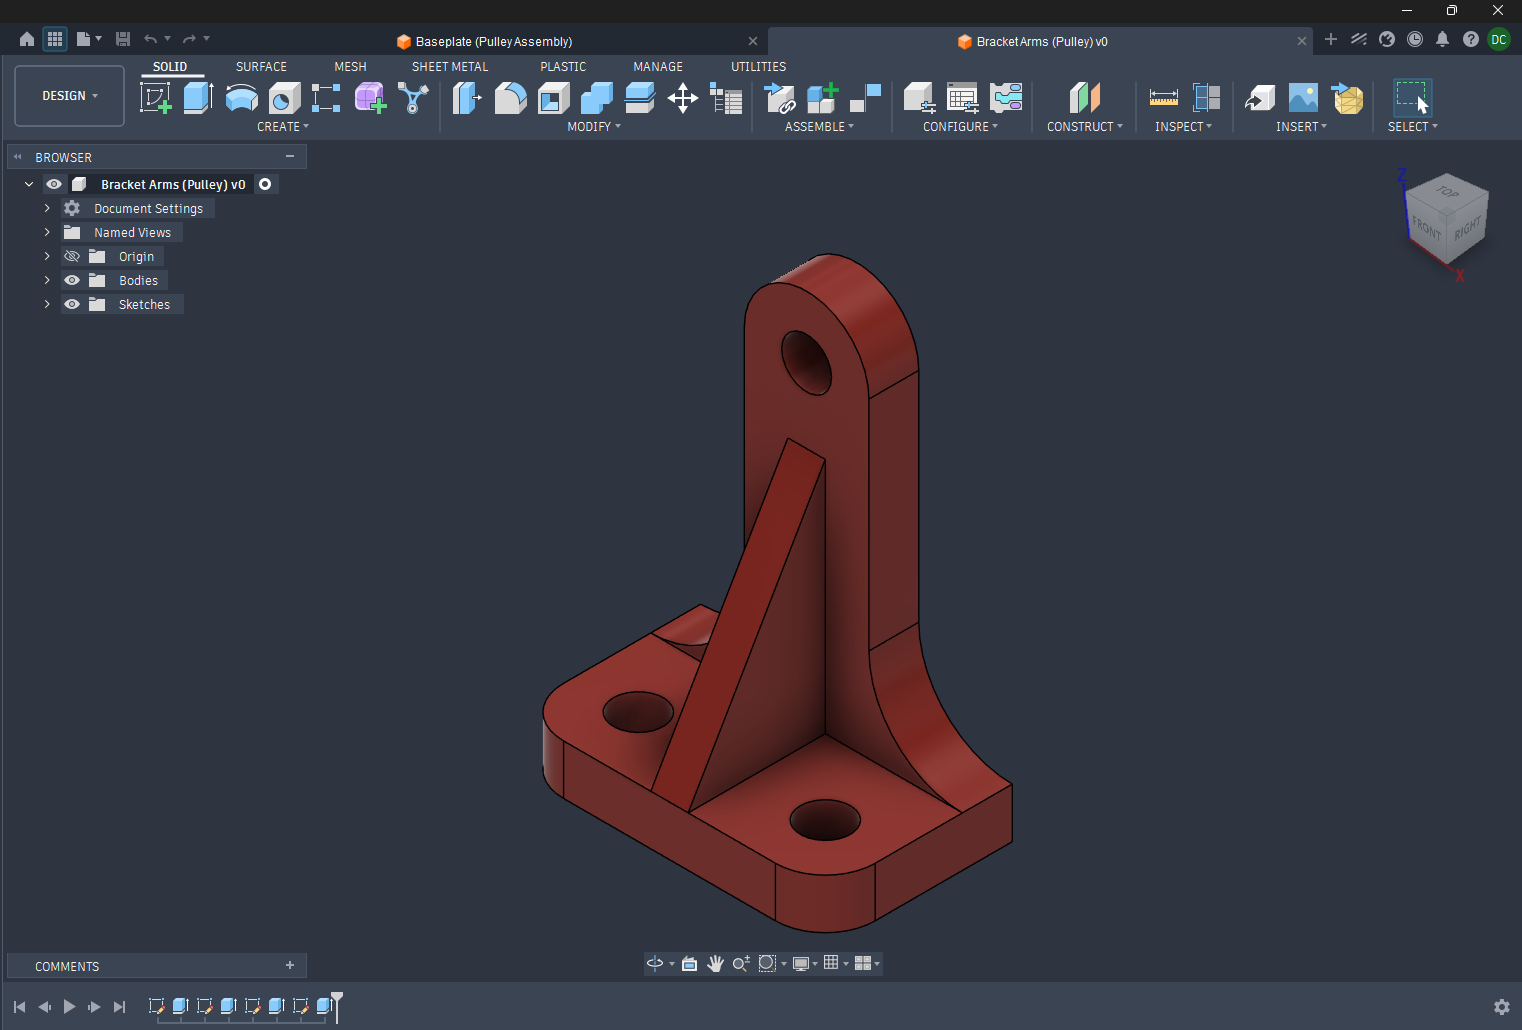Viewport: 1522px width, 1030px height.
Task: Open the Modify dropdown menu
Action: tap(594, 127)
